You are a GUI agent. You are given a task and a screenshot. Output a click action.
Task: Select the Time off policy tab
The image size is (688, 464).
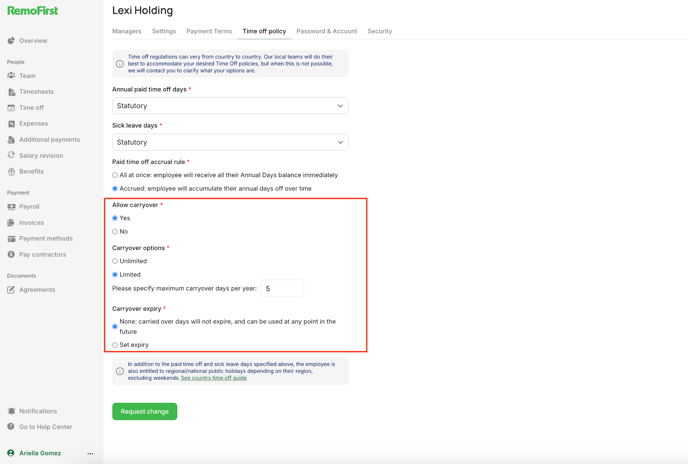[x=264, y=31]
